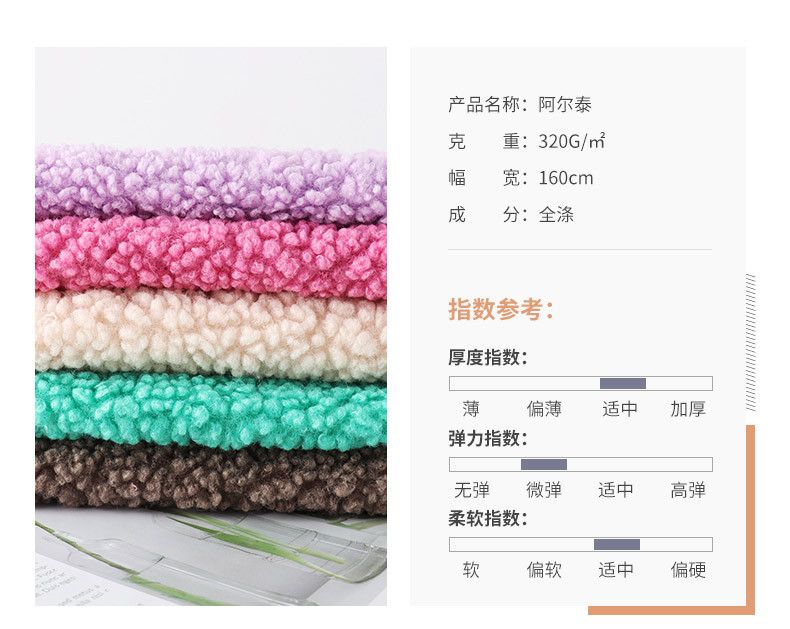Click the 加厚 label under thickness bar
The image size is (790, 629).
tap(688, 409)
